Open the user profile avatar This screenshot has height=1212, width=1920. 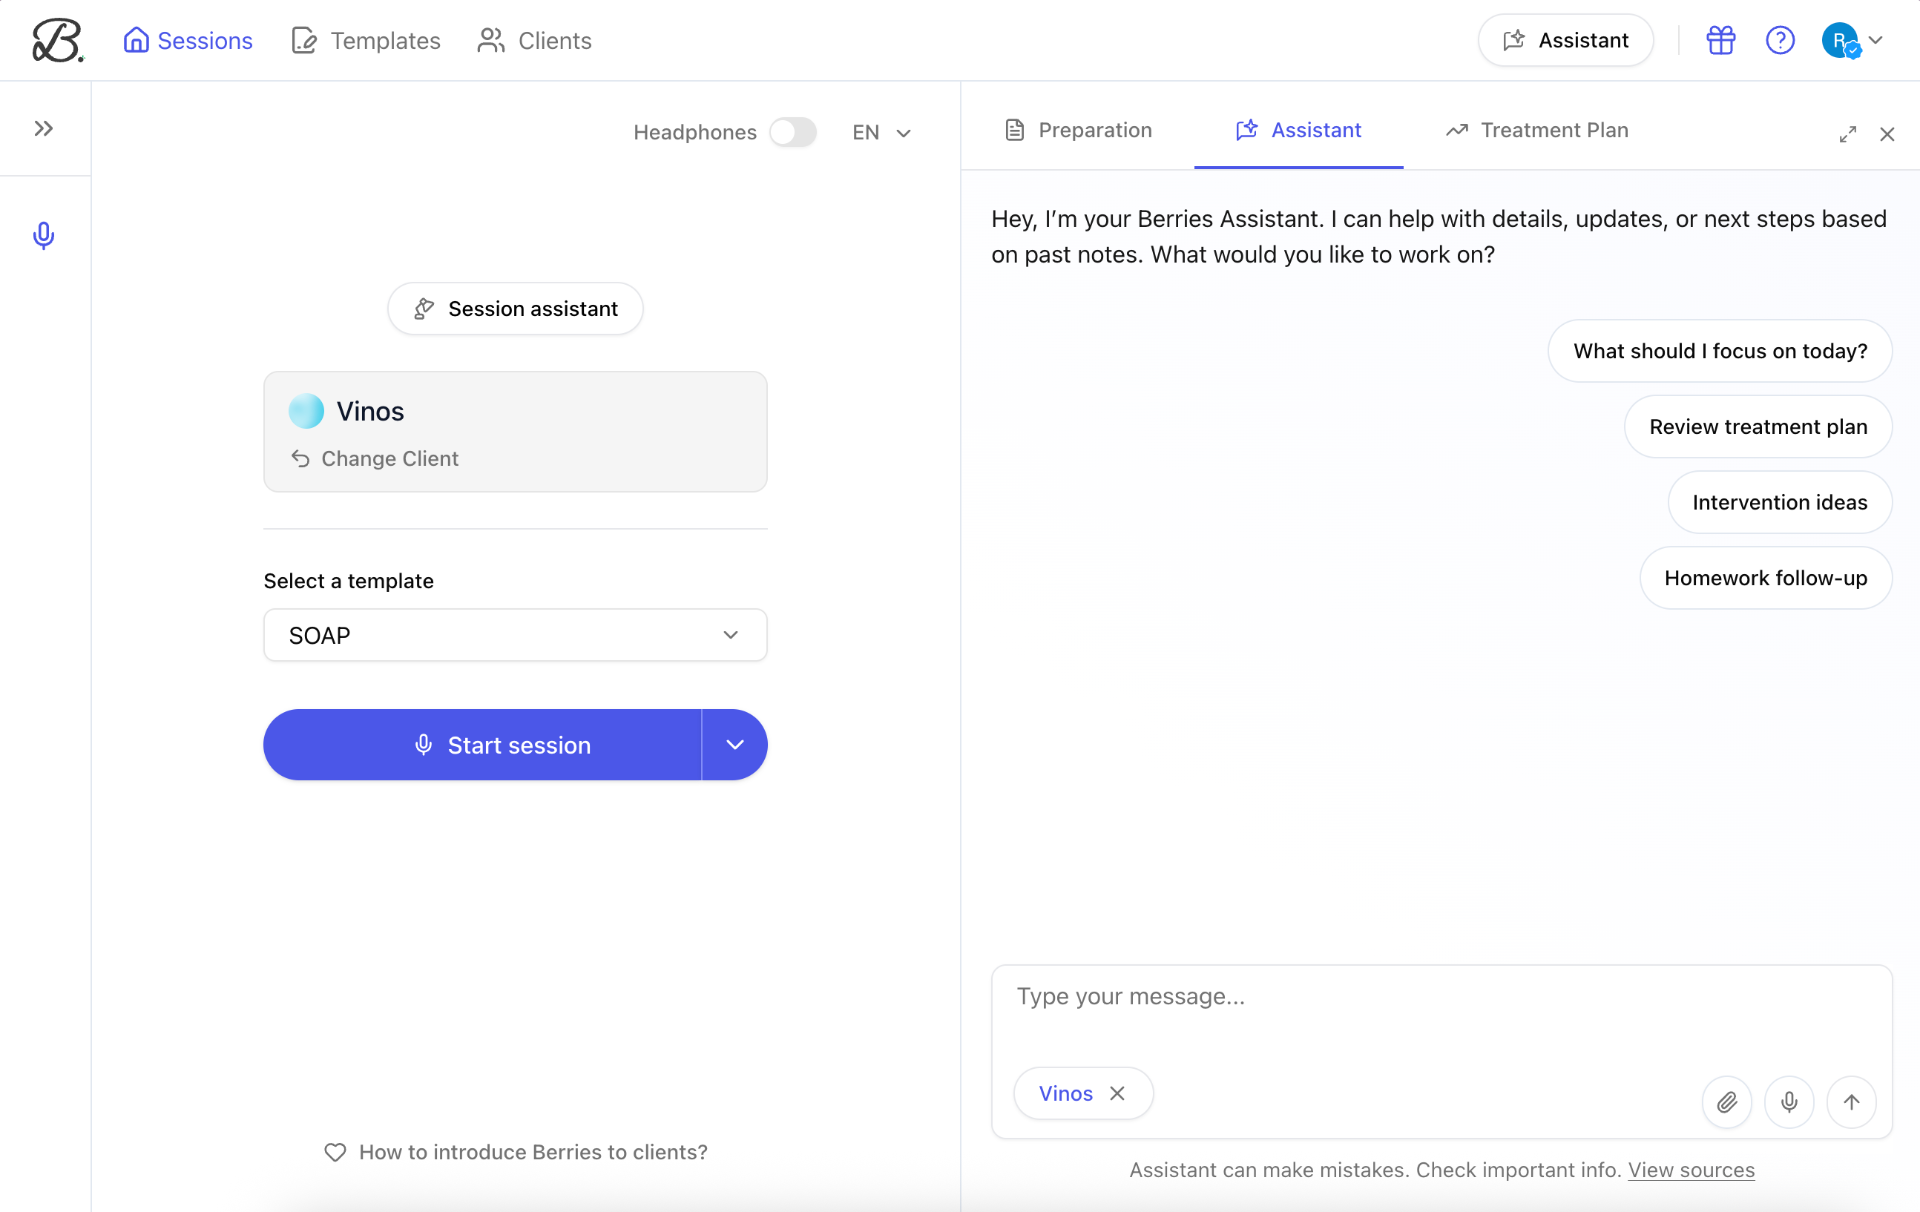click(1840, 40)
